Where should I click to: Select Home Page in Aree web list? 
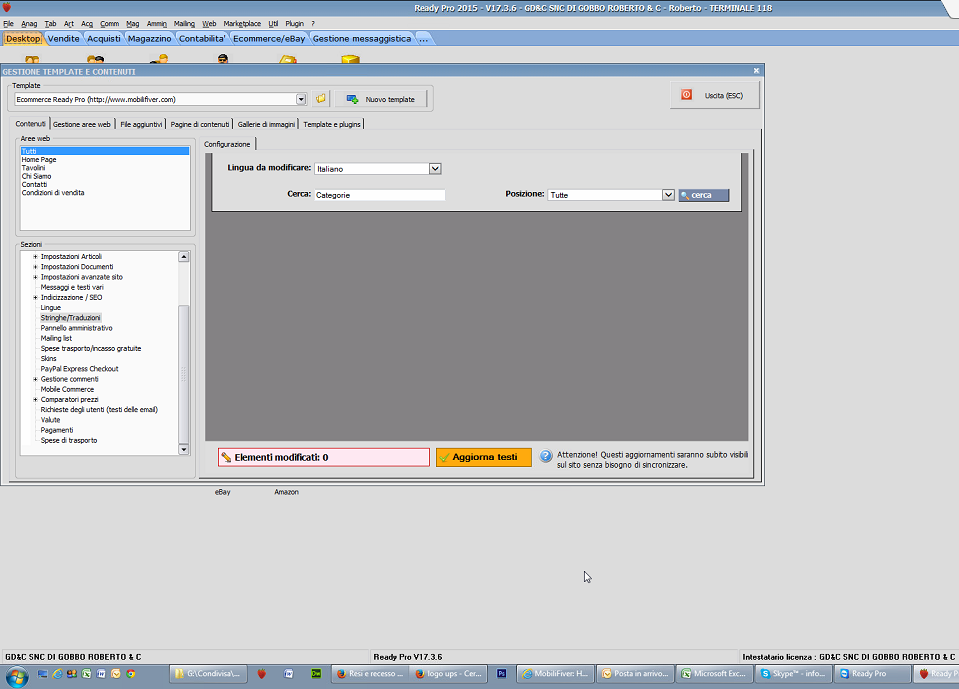[x=39, y=160]
